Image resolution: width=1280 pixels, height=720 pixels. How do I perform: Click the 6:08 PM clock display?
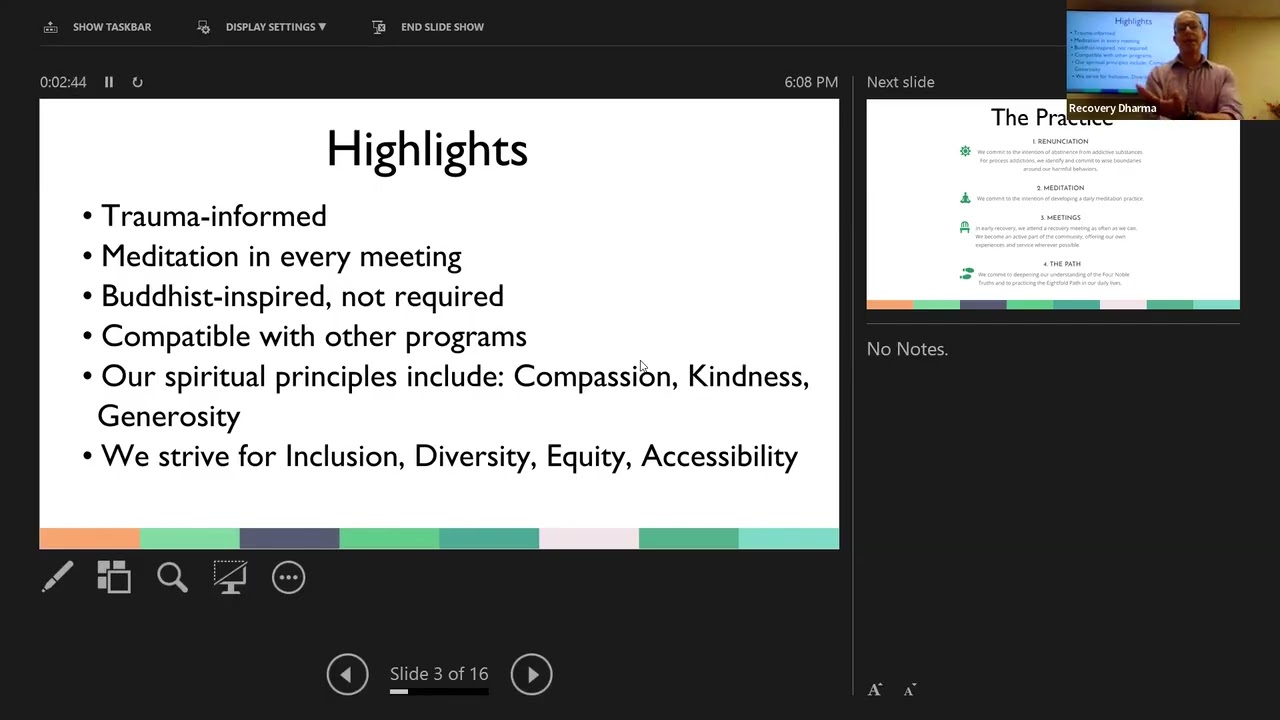coord(811,82)
